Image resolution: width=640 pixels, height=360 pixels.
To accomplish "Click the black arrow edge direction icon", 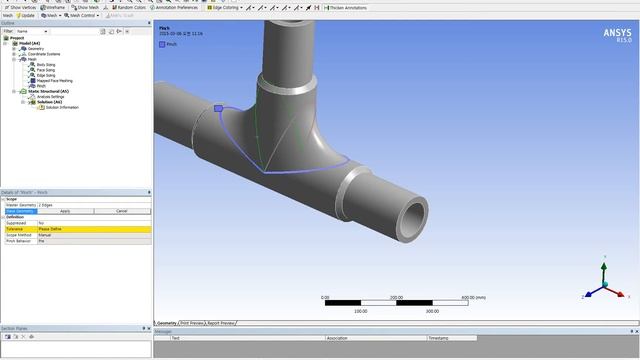I will point(309,8).
